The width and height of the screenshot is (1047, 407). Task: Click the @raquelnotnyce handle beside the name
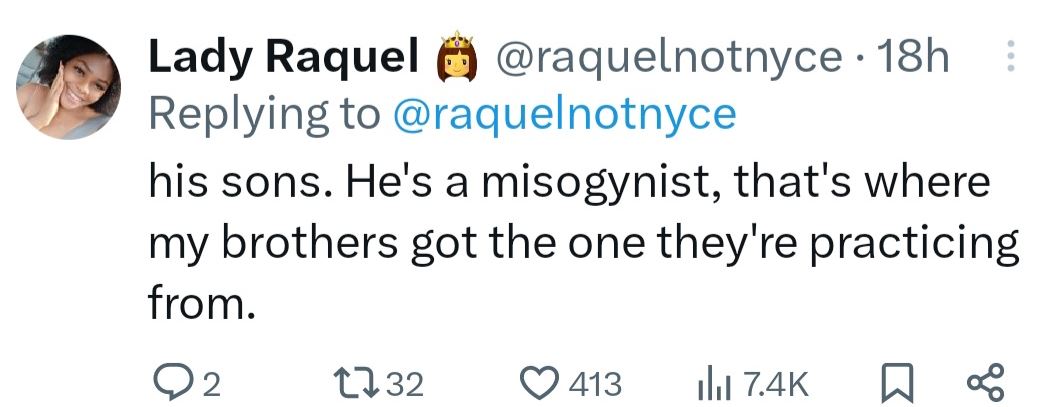click(668, 59)
